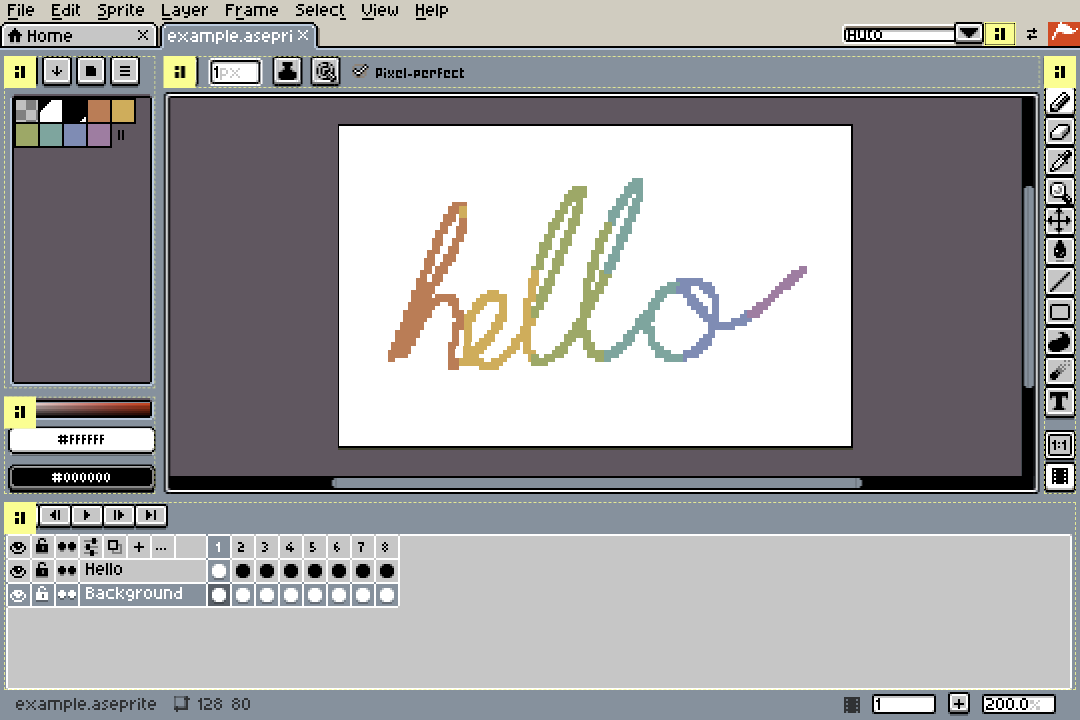Select the Line tool
Image resolution: width=1080 pixels, height=720 pixels.
tap(1059, 281)
